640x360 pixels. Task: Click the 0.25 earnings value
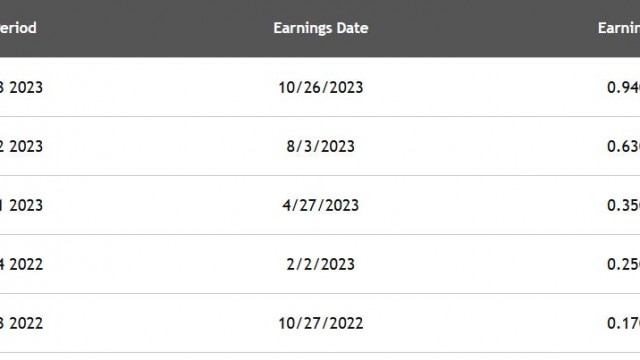coord(623,264)
